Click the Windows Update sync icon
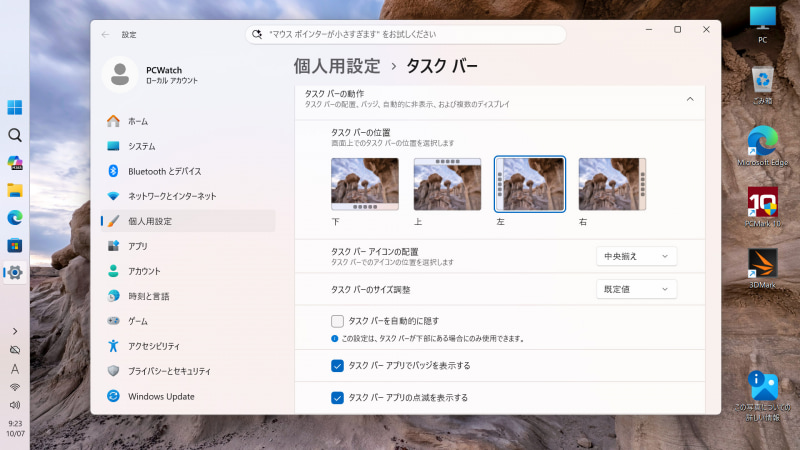This screenshot has height=450, width=800. [x=113, y=396]
